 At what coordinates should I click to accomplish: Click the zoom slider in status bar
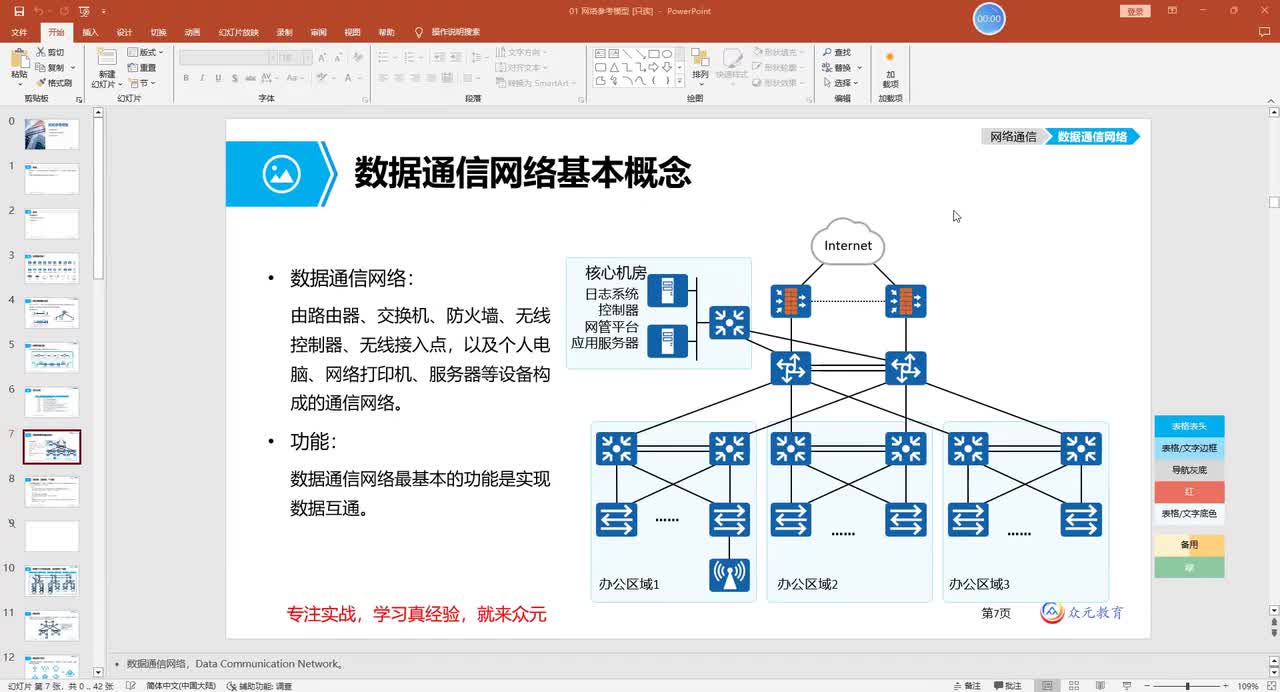1187,686
